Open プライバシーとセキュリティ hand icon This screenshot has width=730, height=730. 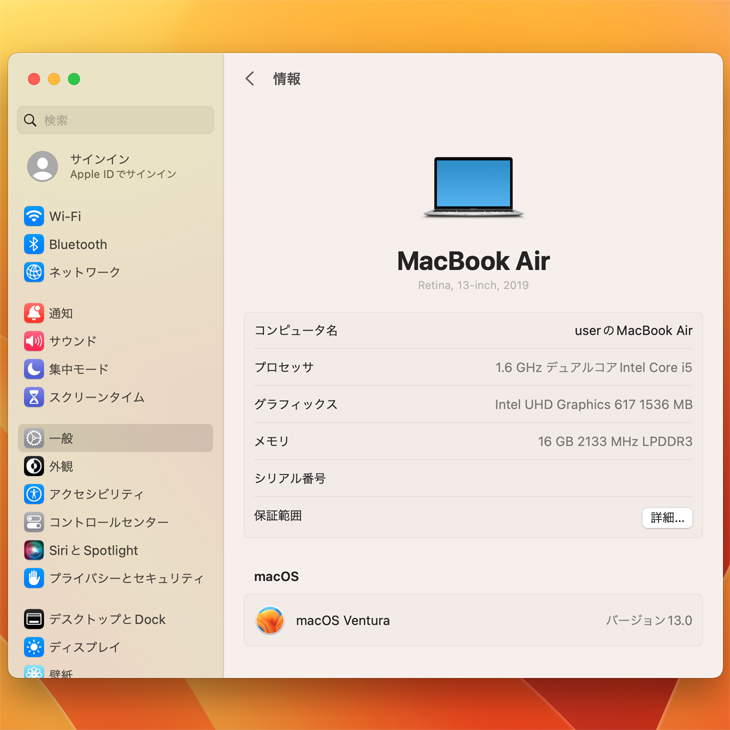pos(34,578)
